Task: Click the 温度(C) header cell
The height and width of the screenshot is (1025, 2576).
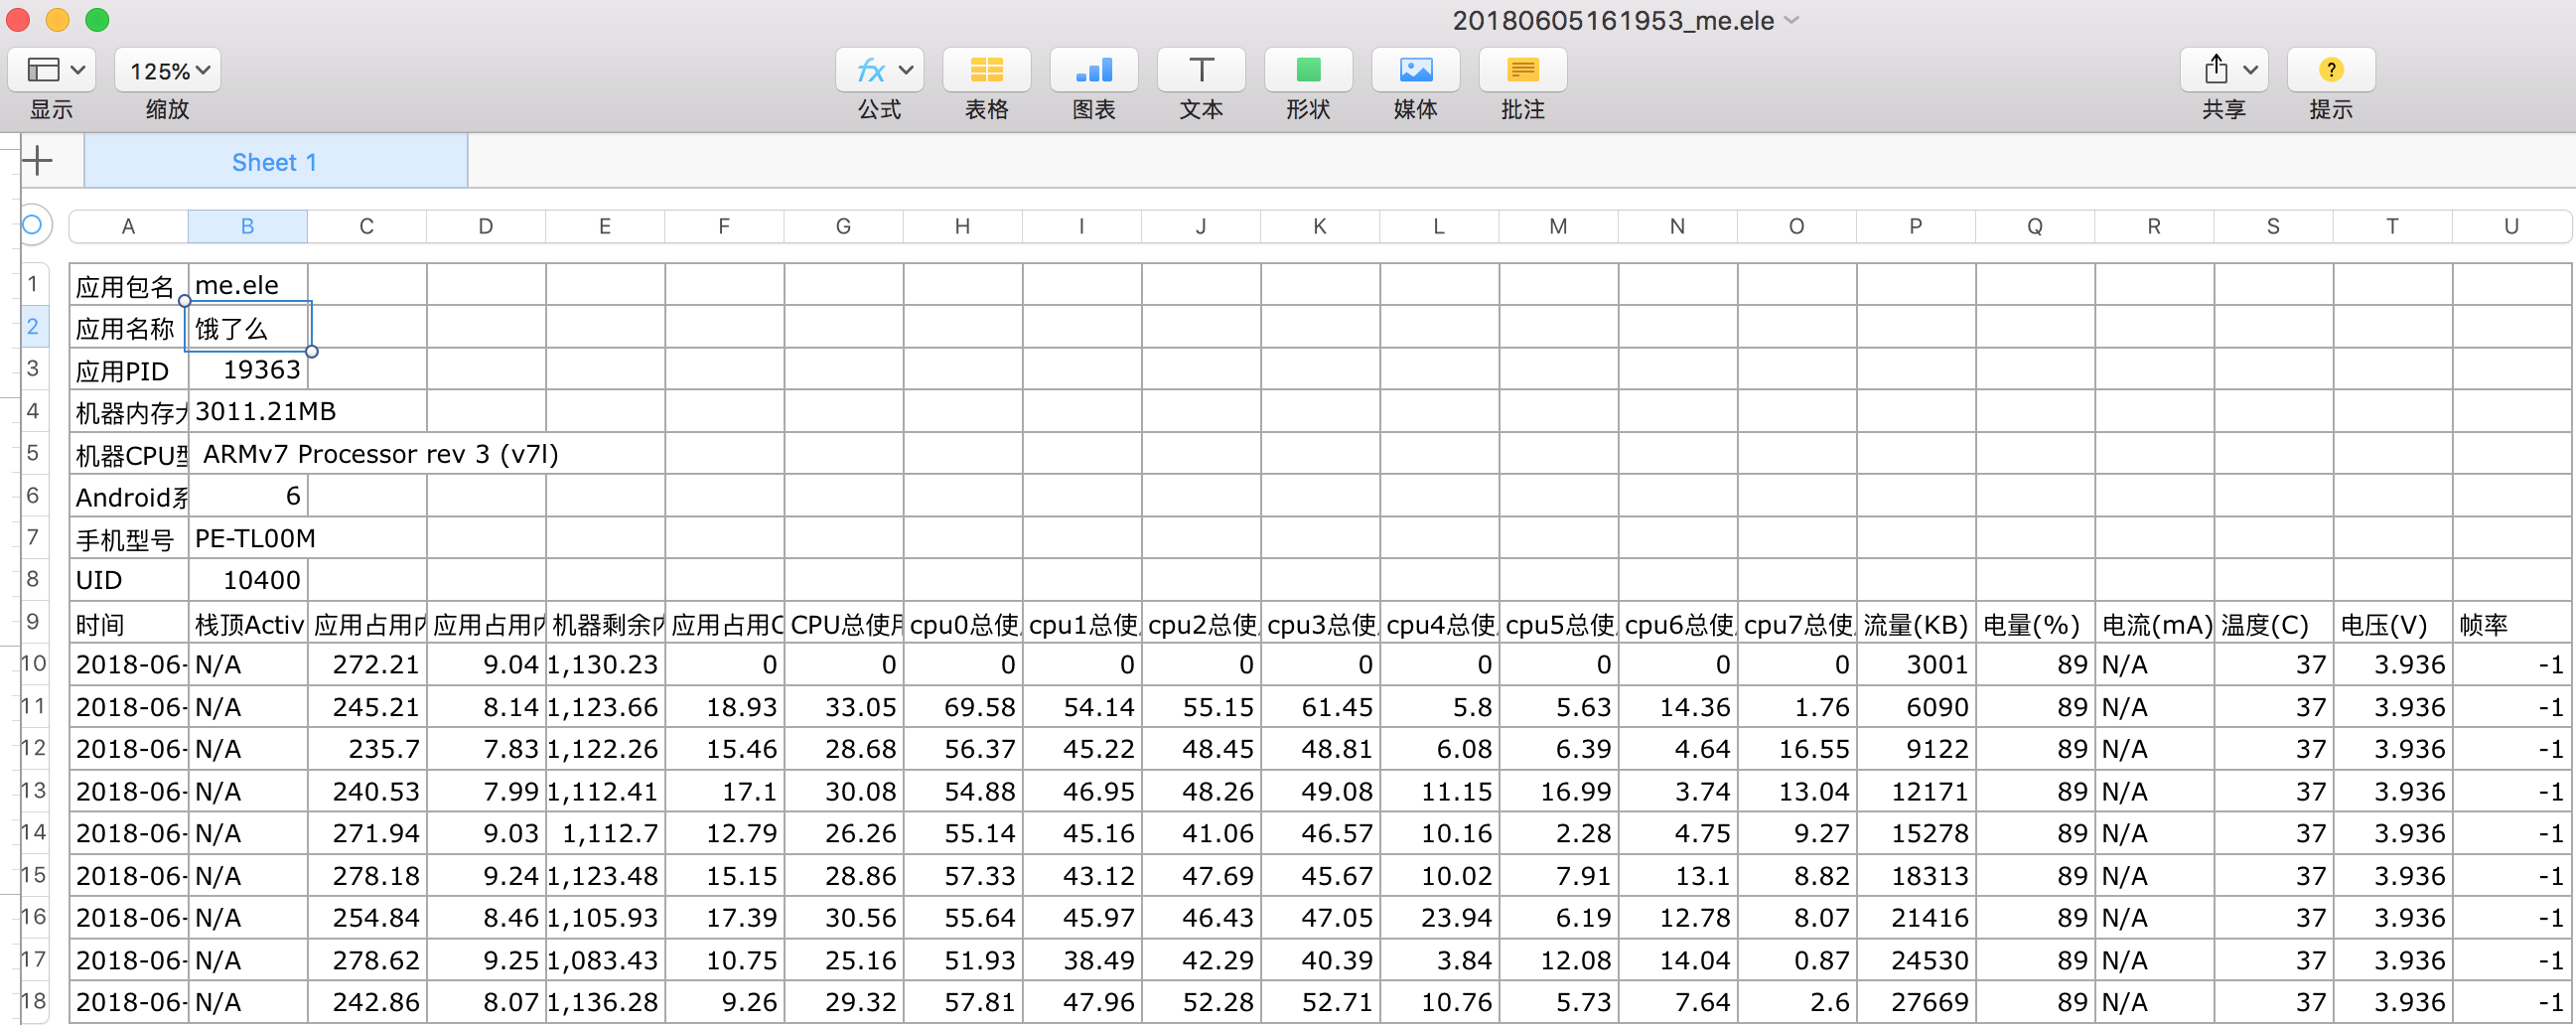Action: point(2273,624)
